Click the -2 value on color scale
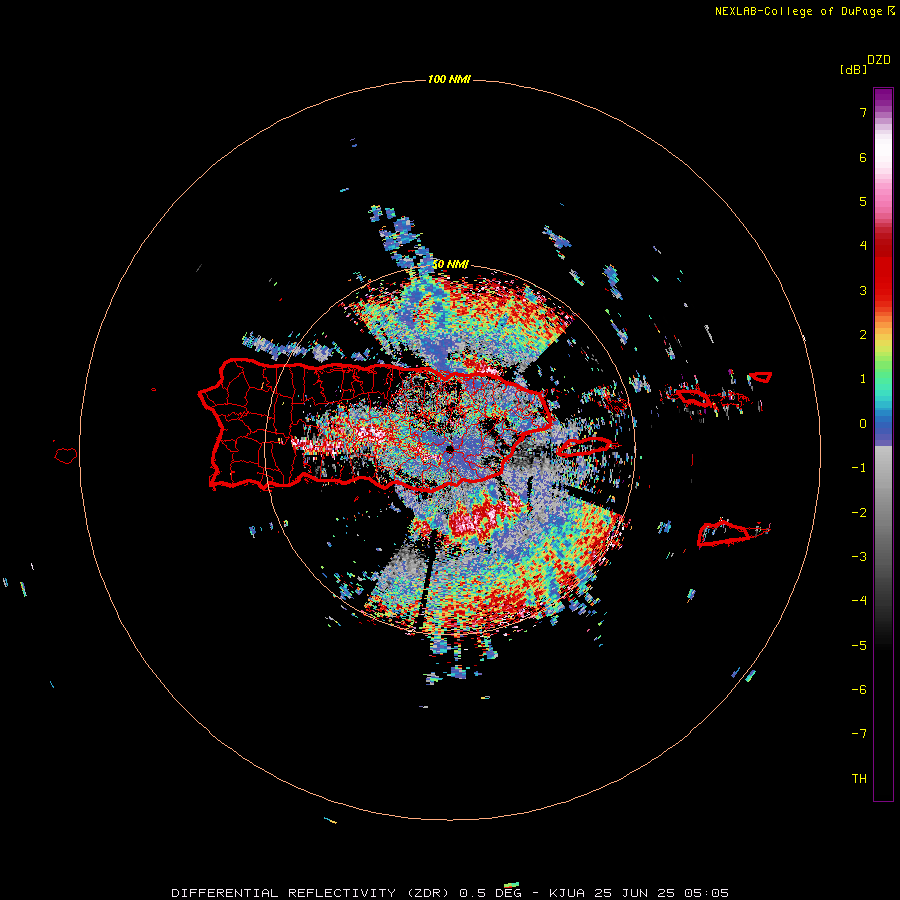The width and height of the screenshot is (900, 900). click(859, 513)
